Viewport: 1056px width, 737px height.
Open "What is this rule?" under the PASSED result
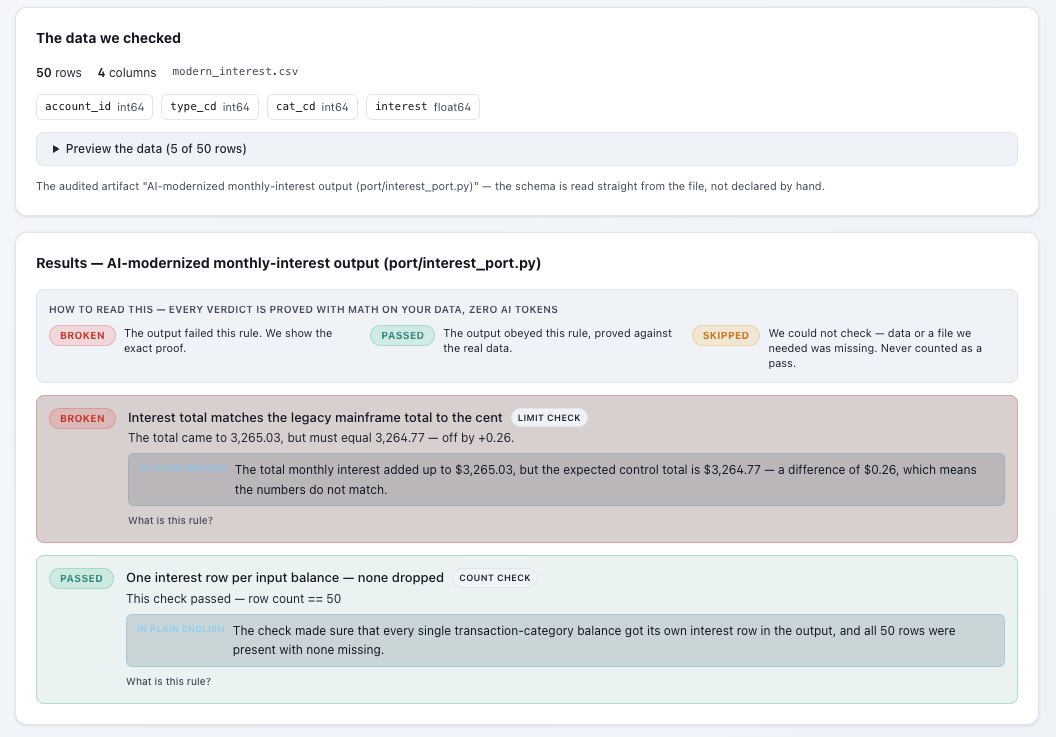pyautogui.click(x=168, y=682)
